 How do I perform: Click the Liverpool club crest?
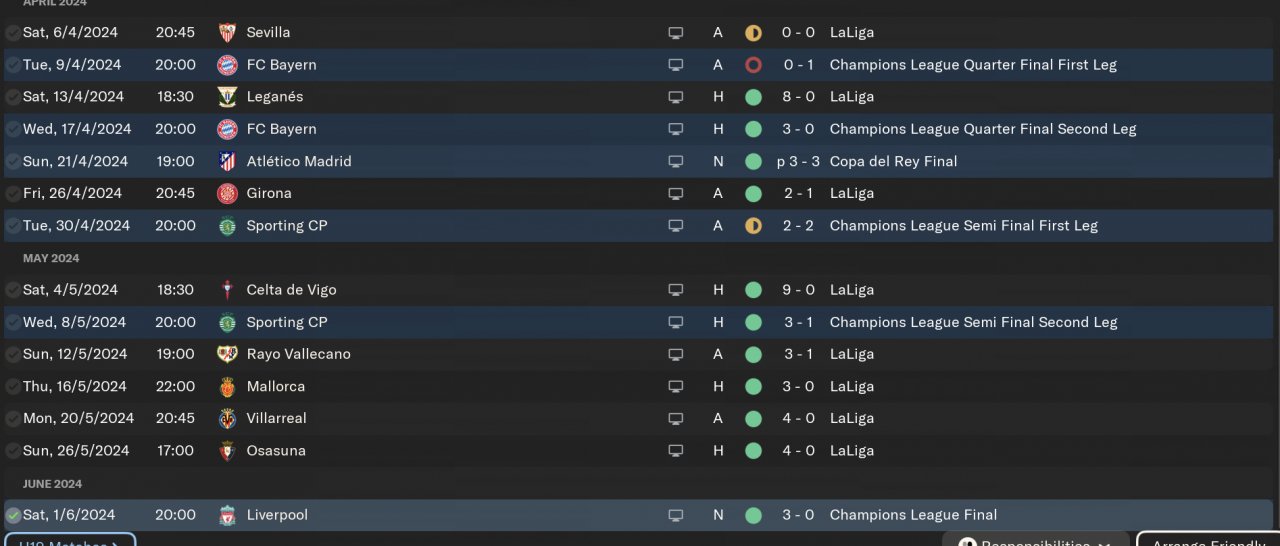pyautogui.click(x=227, y=515)
